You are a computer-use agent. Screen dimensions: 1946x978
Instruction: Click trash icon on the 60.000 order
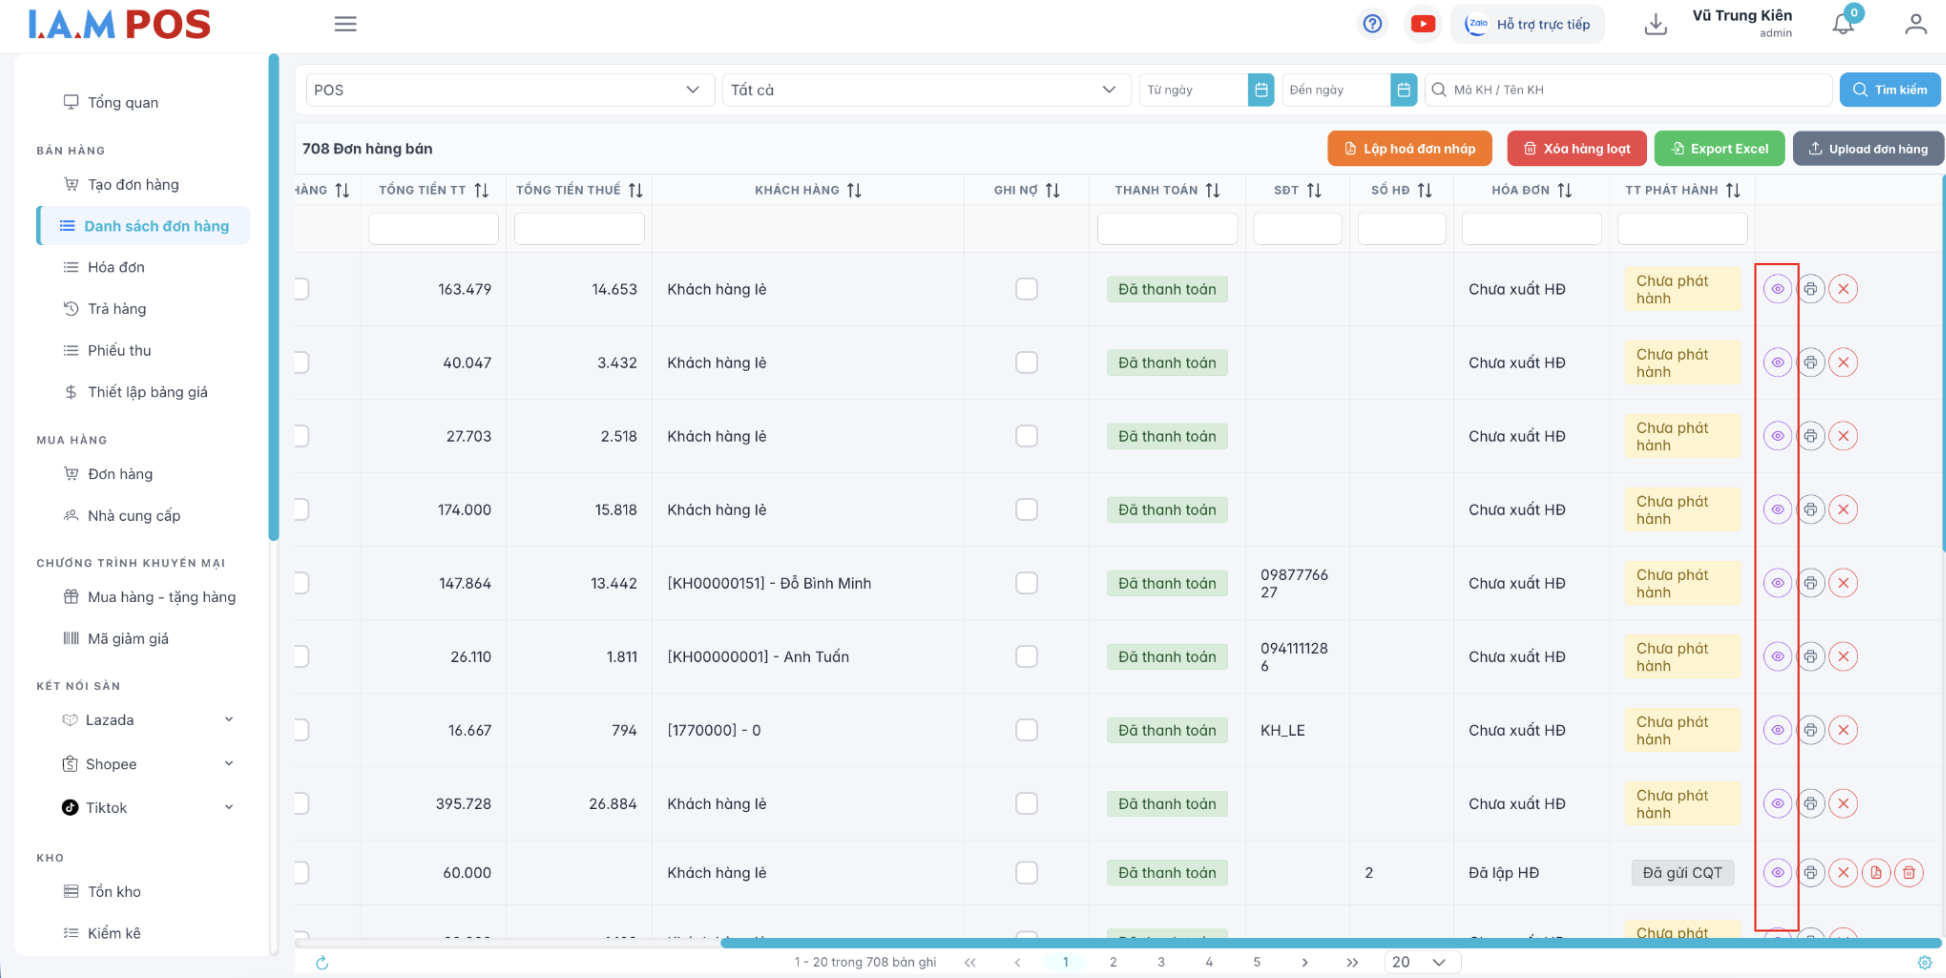tap(1908, 873)
